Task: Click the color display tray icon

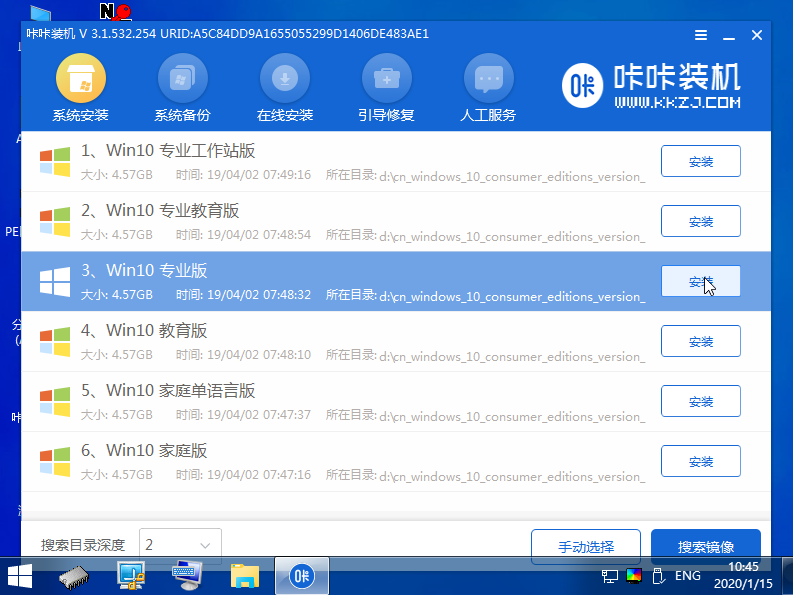Action: pyautogui.click(x=634, y=576)
